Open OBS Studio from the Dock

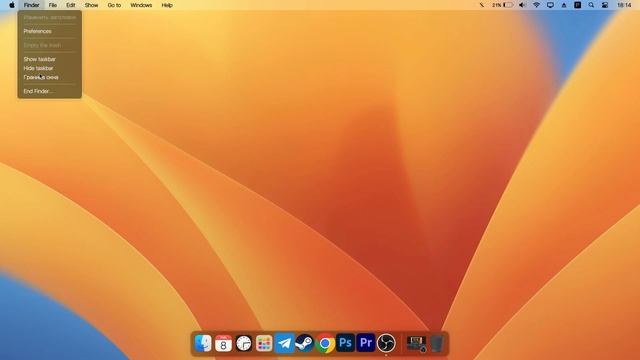tap(386, 343)
